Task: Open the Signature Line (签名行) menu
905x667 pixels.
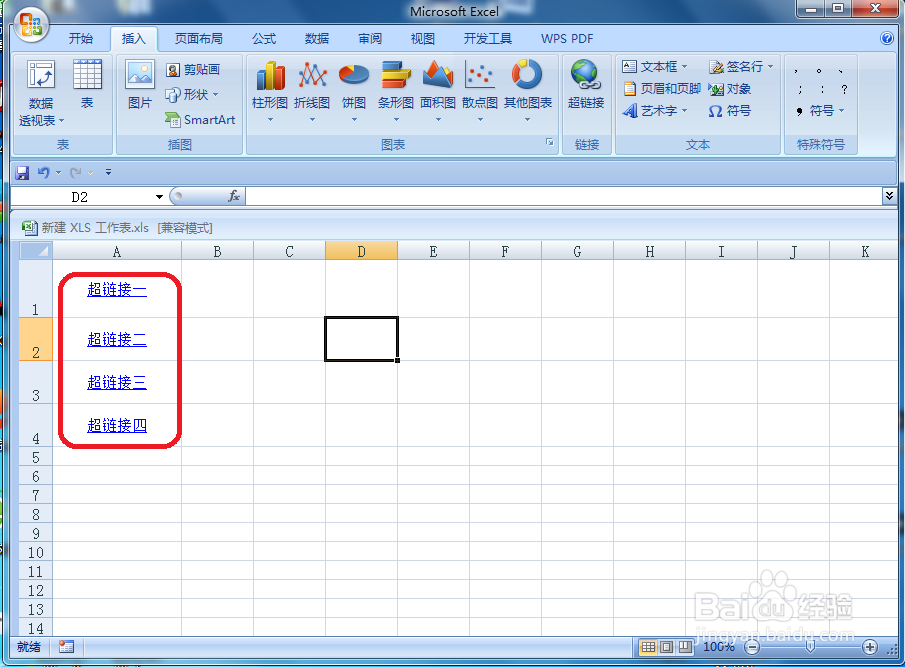Action: pyautogui.click(x=741, y=67)
